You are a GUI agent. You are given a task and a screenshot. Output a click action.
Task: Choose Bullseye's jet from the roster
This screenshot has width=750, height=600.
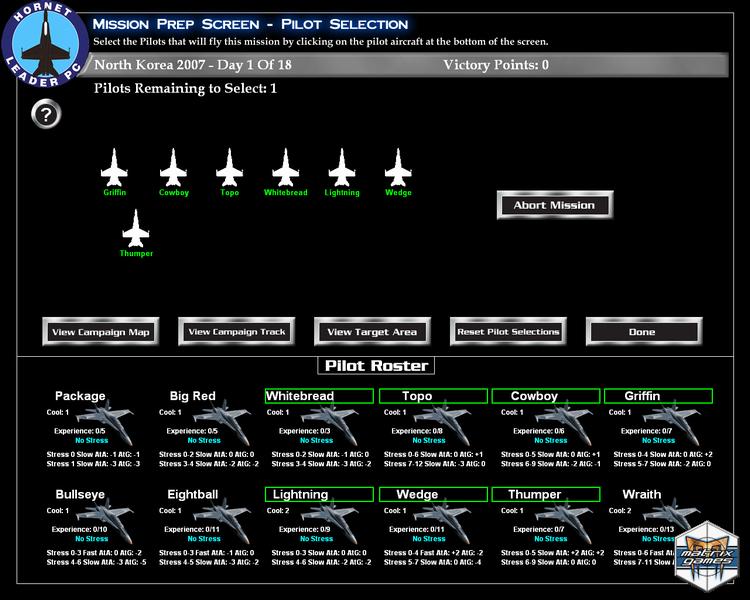[x=106, y=517]
